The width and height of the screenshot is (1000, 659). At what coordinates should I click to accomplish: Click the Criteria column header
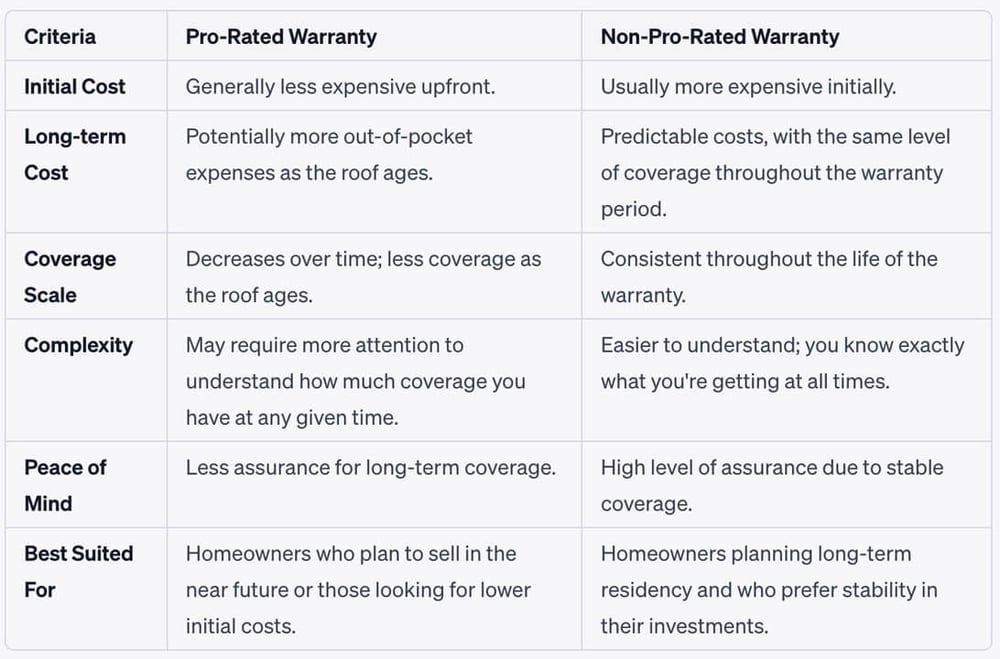point(60,37)
